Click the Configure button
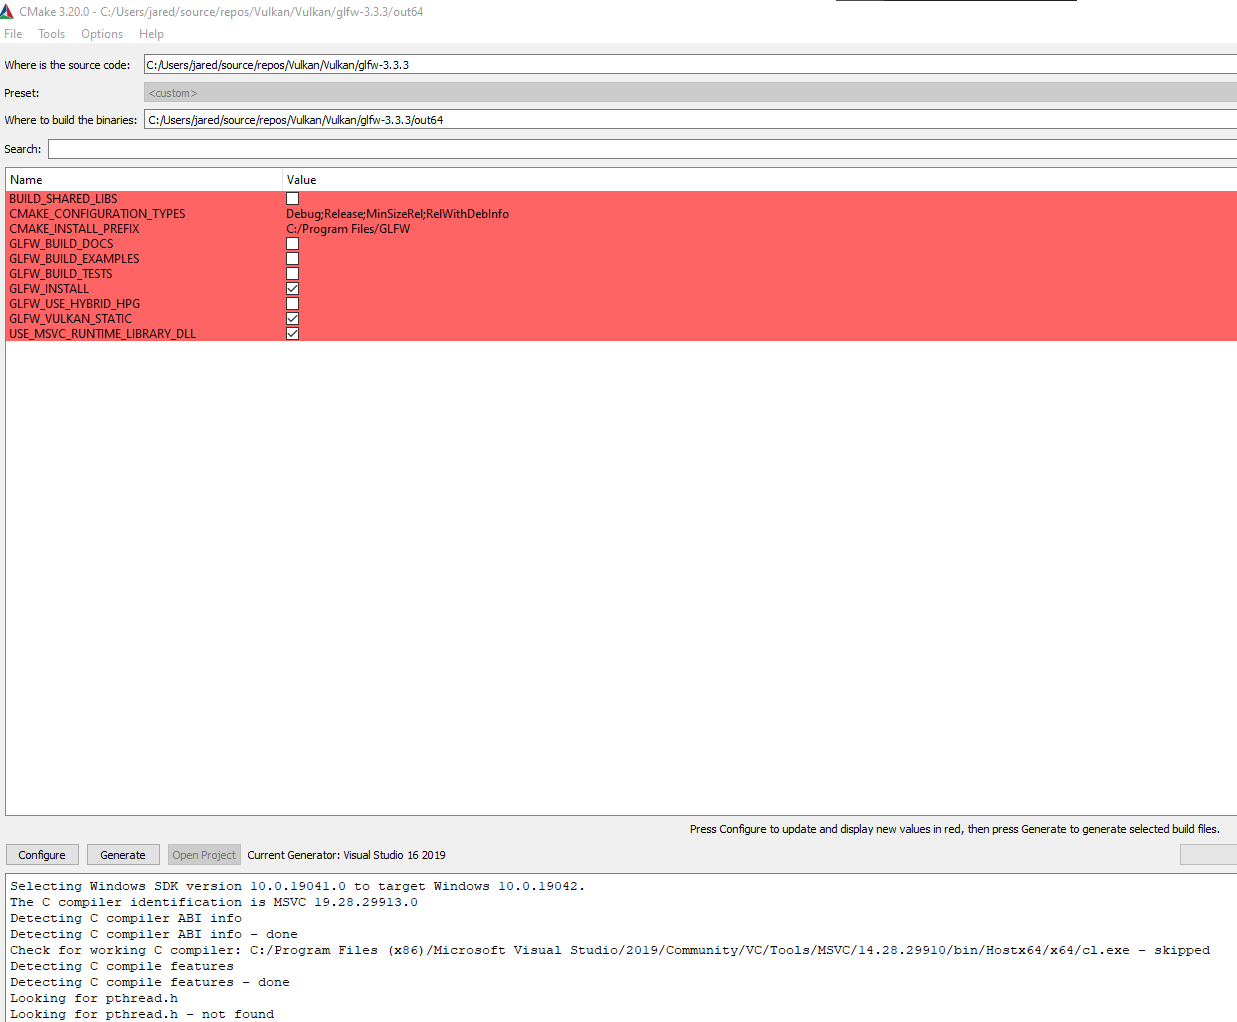The image size is (1237, 1022). tap(42, 855)
